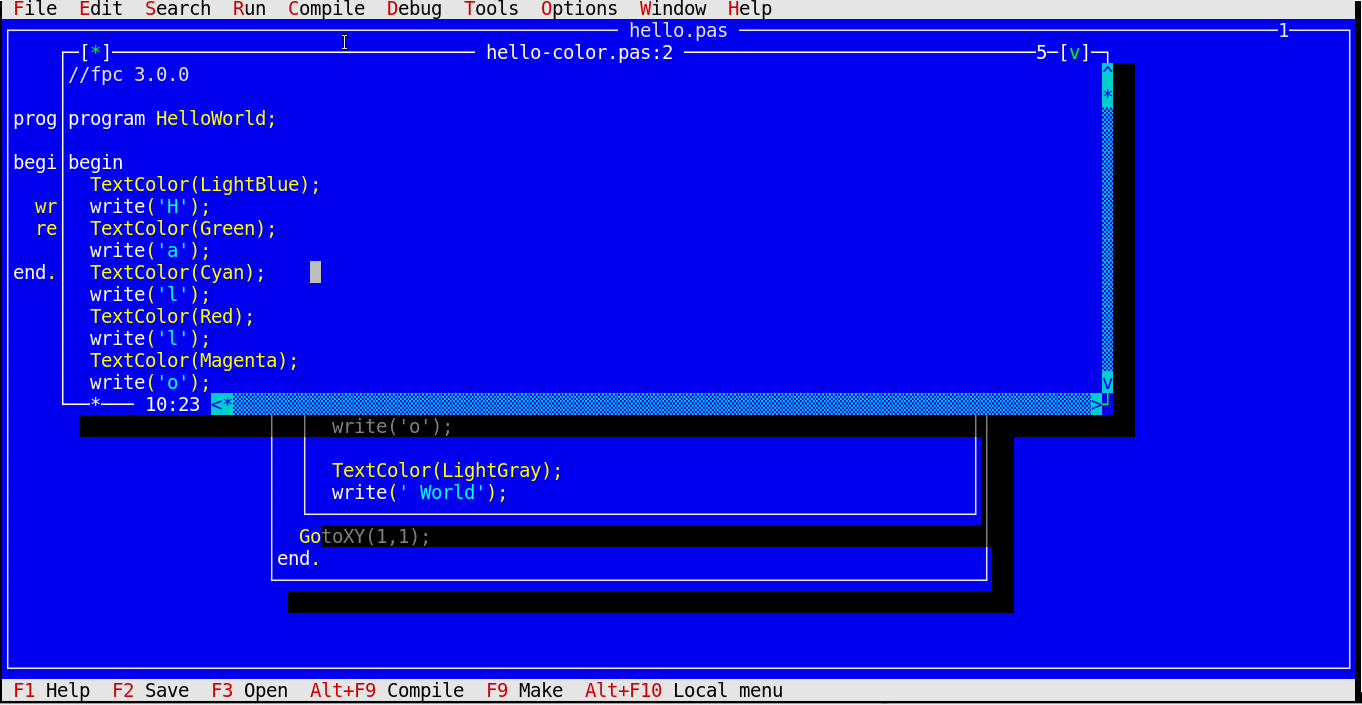Open the Edit menu
Image resolution: width=1362 pixels, height=705 pixels.
click(x=101, y=9)
